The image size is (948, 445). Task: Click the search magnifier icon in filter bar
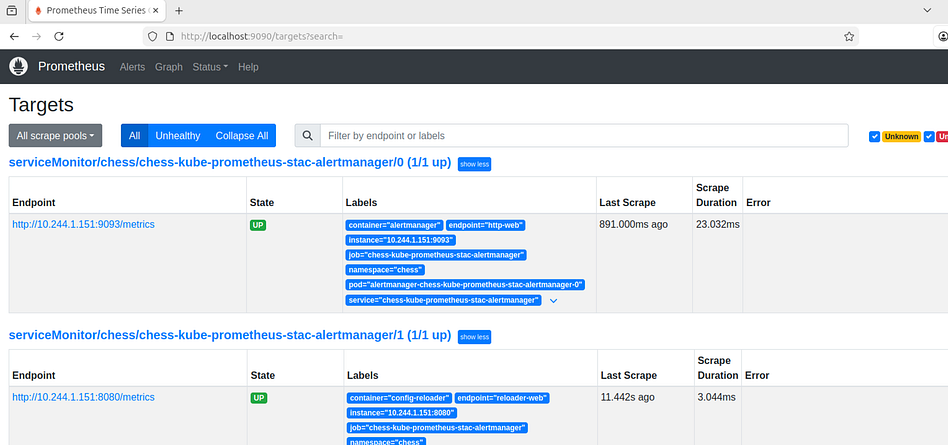point(307,135)
